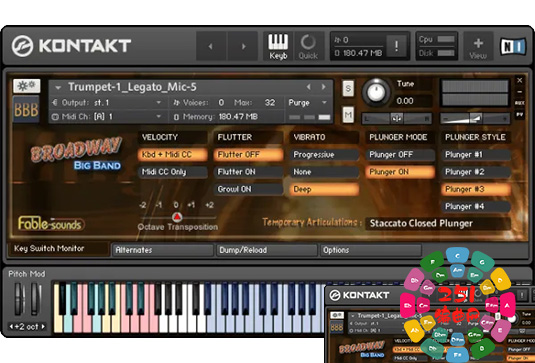Select Kbd + Midi CC velocity mode
This screenshot has width=535, height=363.
(173, 155)
